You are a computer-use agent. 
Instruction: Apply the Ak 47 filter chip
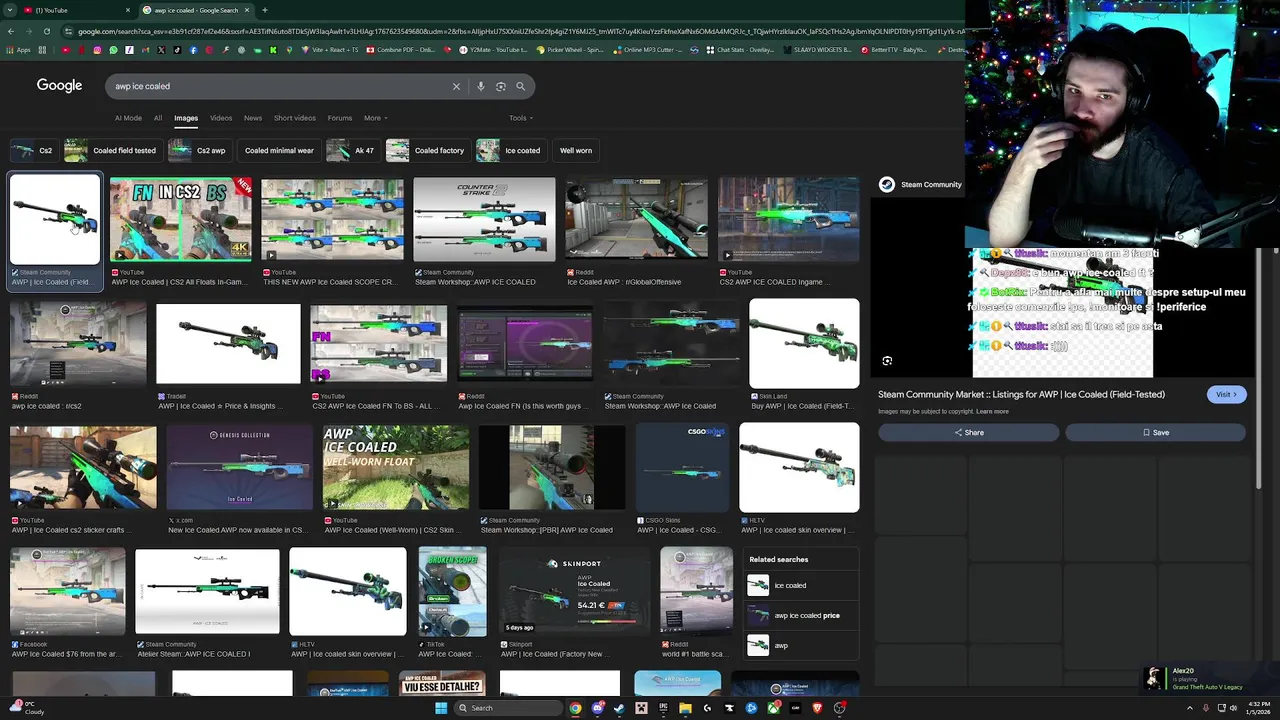[351, 150]
